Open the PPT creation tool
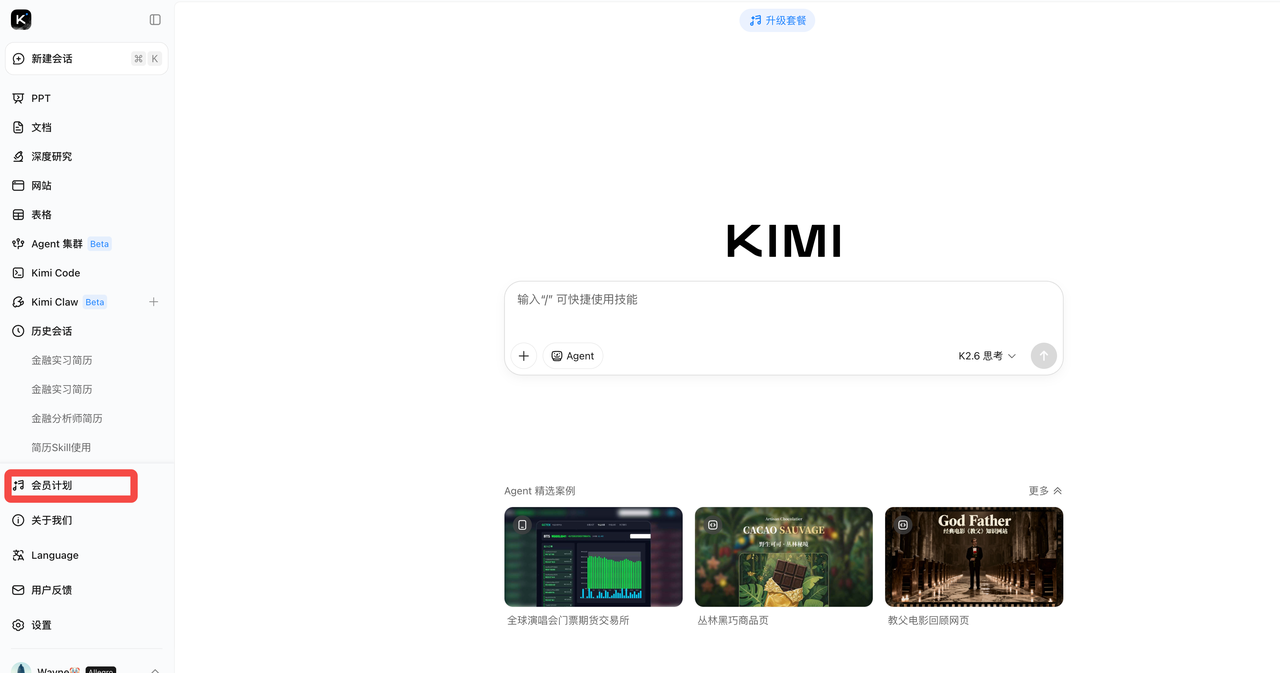This screenshot has width=1280, height=673. pos(40,97)
